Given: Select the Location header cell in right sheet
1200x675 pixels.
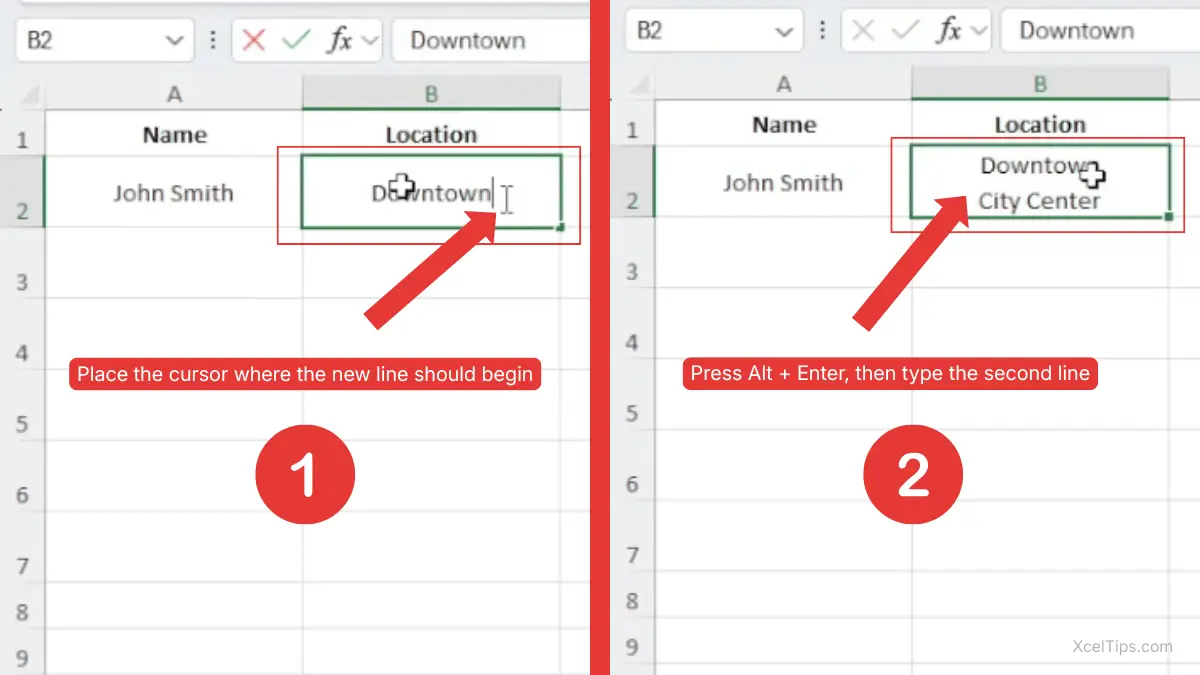Looking at the screenshot, I should click(x=1040, y=125).
